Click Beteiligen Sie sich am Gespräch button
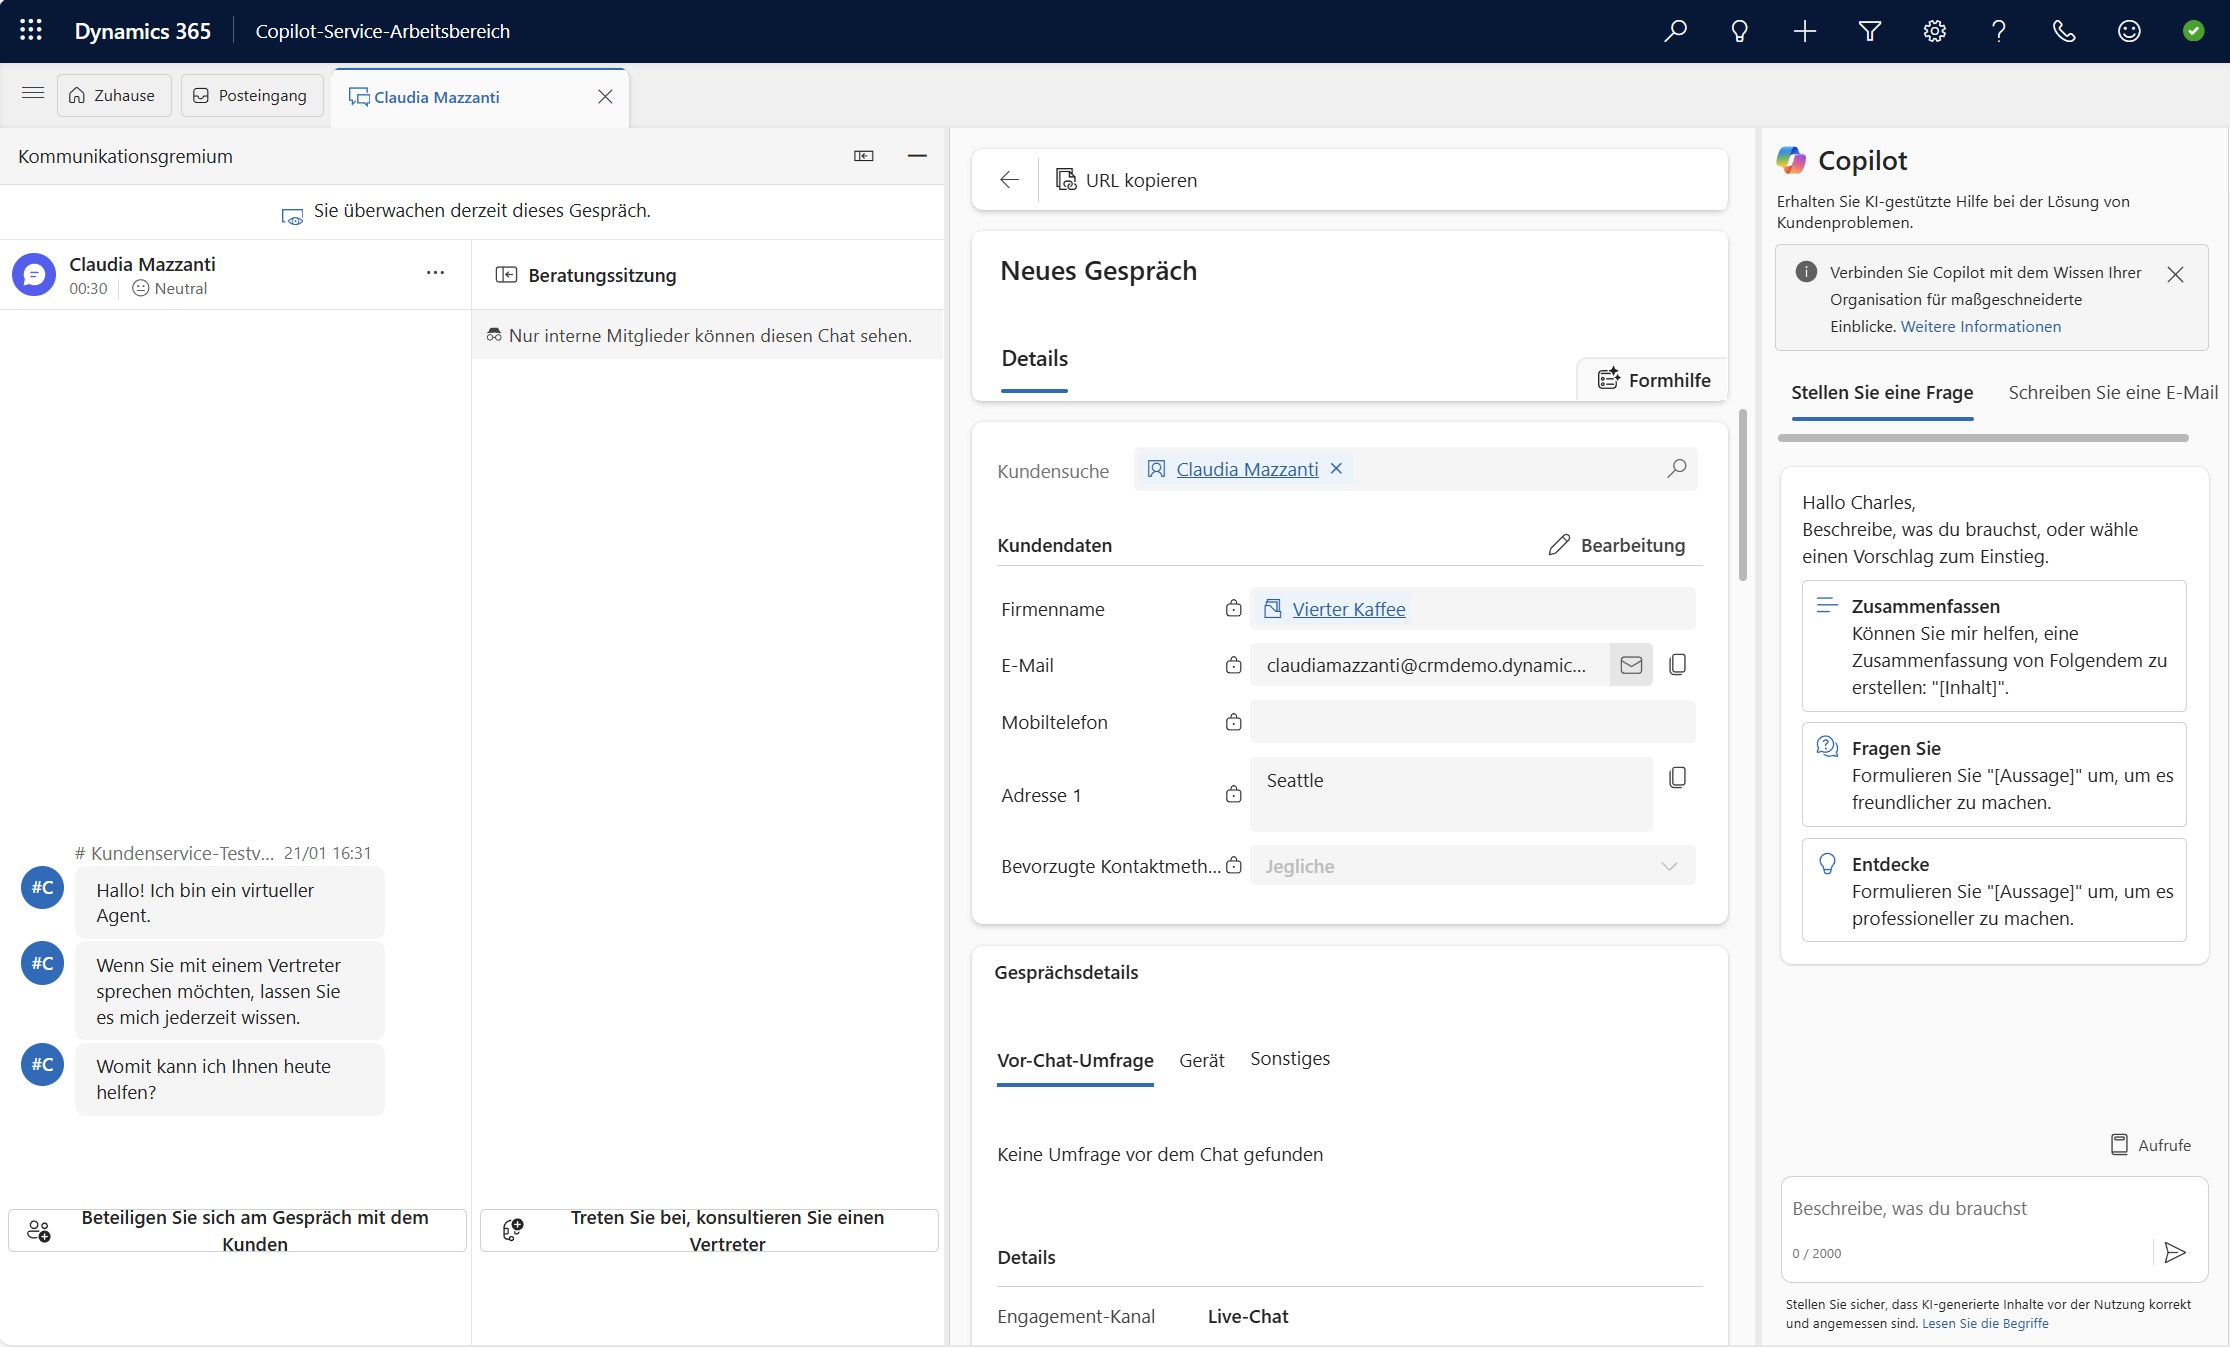The image size is (2230, 1347). 238,1230
